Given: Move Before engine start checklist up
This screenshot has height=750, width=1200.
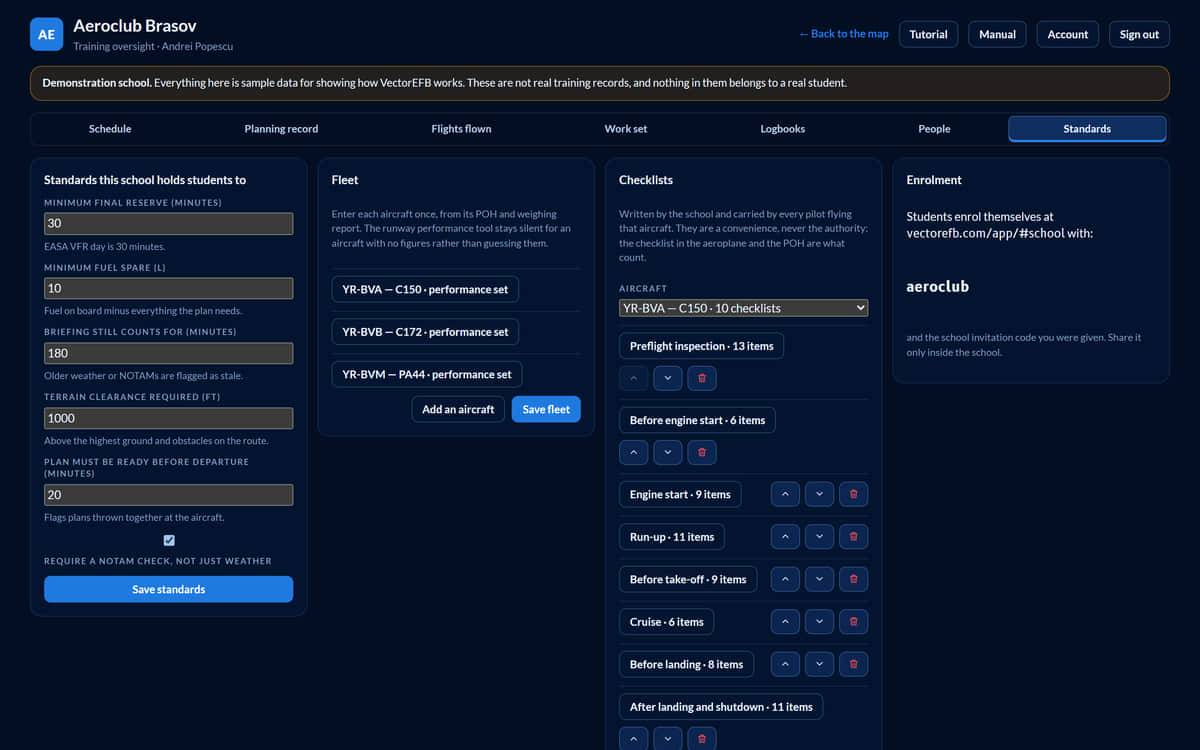Looking at the screenshot, I should 633,452.
